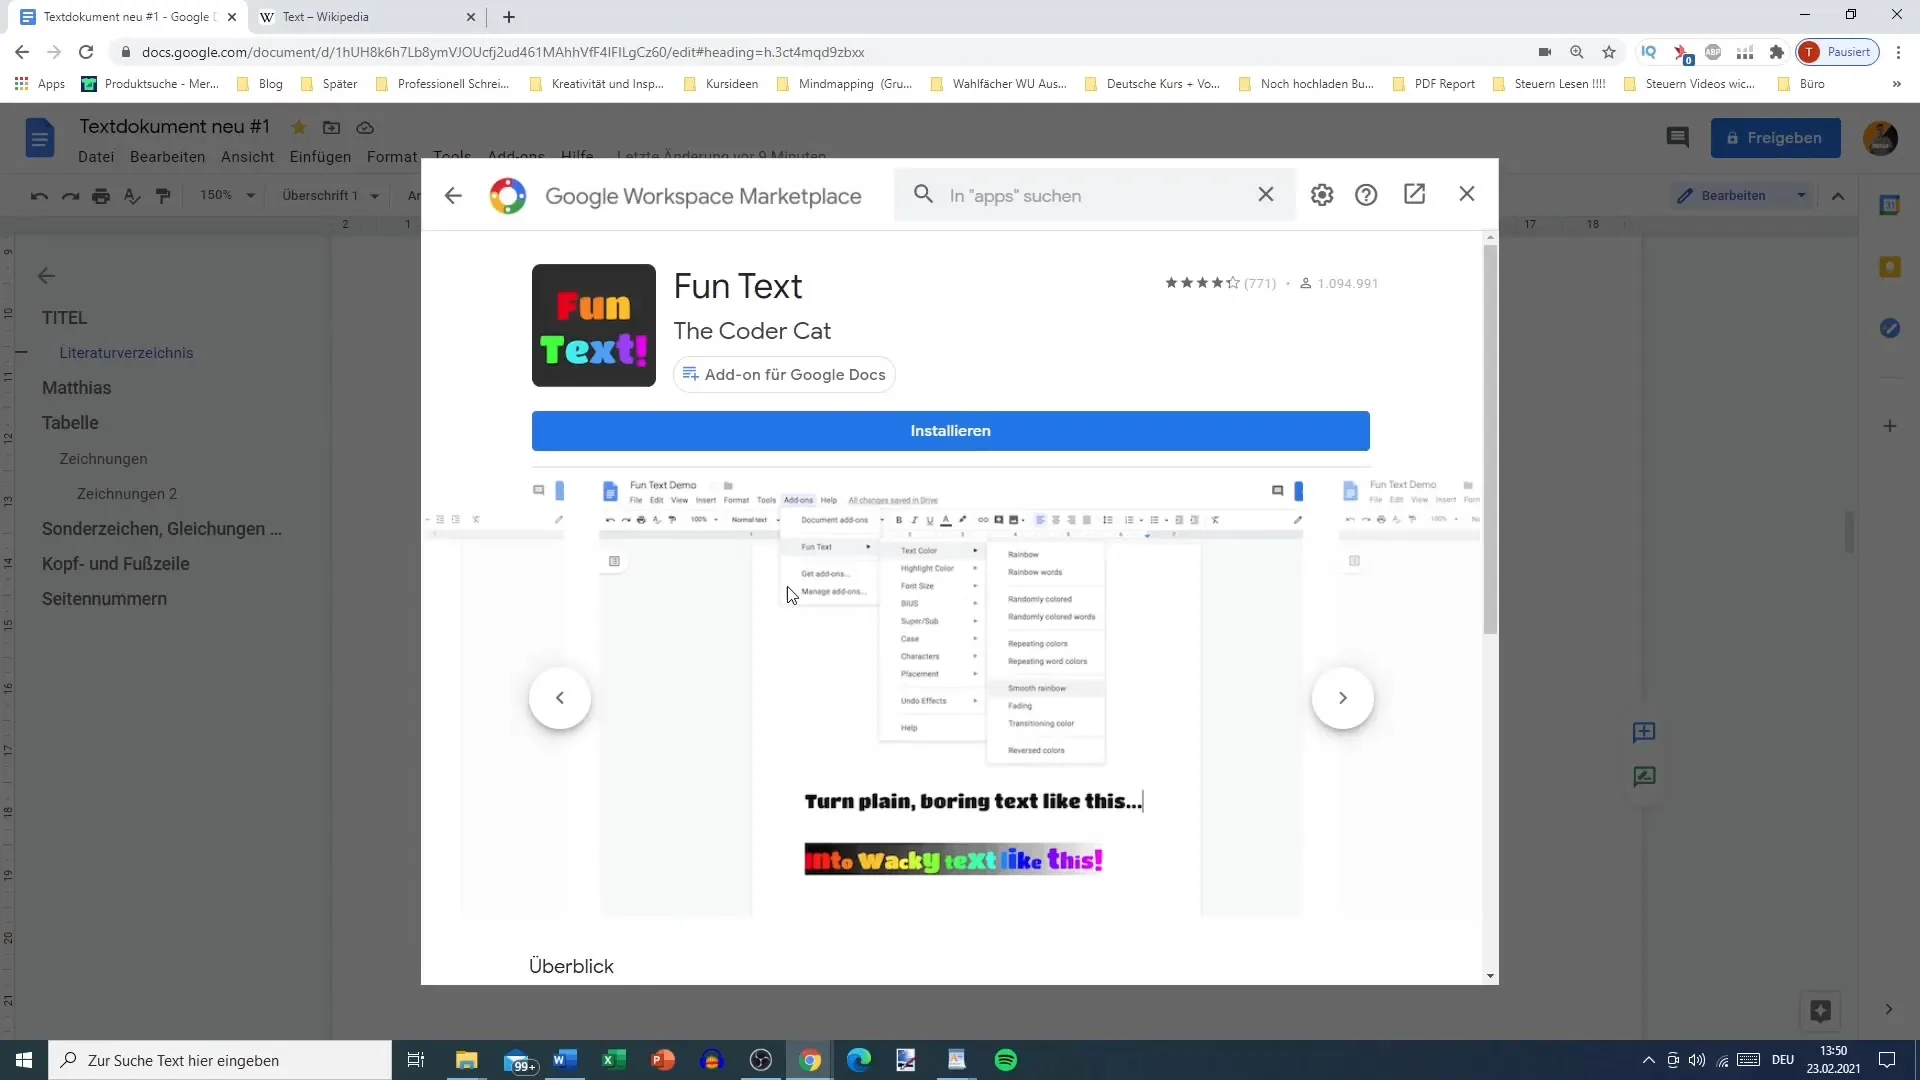The height and width of the screenshot is (1080, 1920).
Task: Open the Tasks side panel icon
Action: pyautogui.click(x=1890, y=329)
